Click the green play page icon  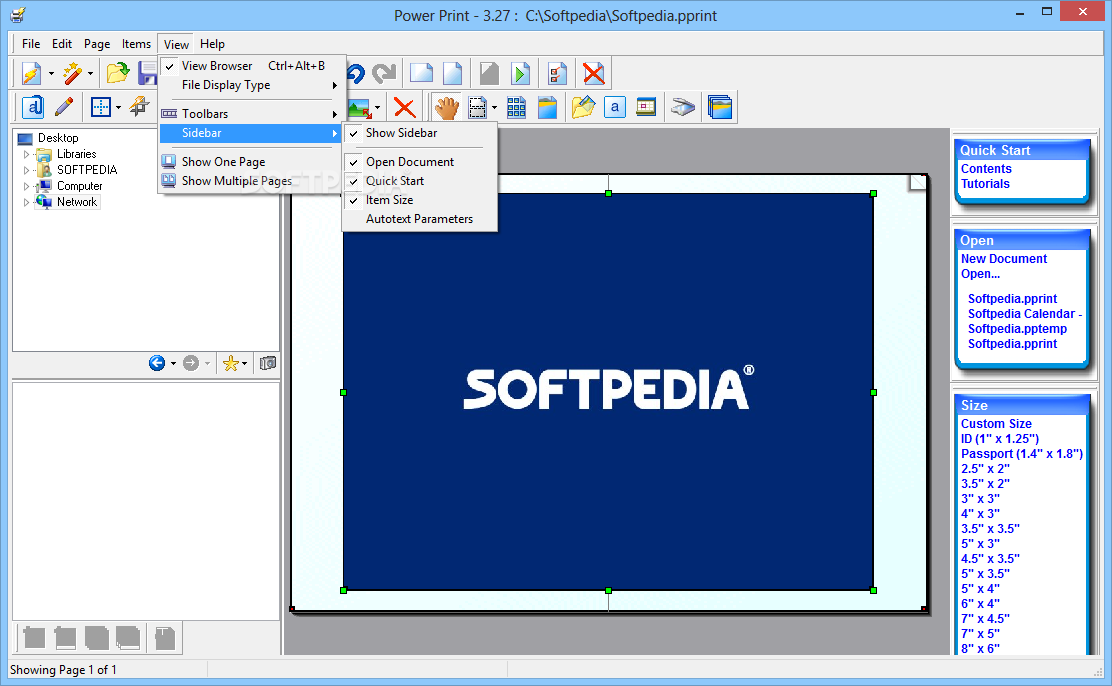coord(521,73)
